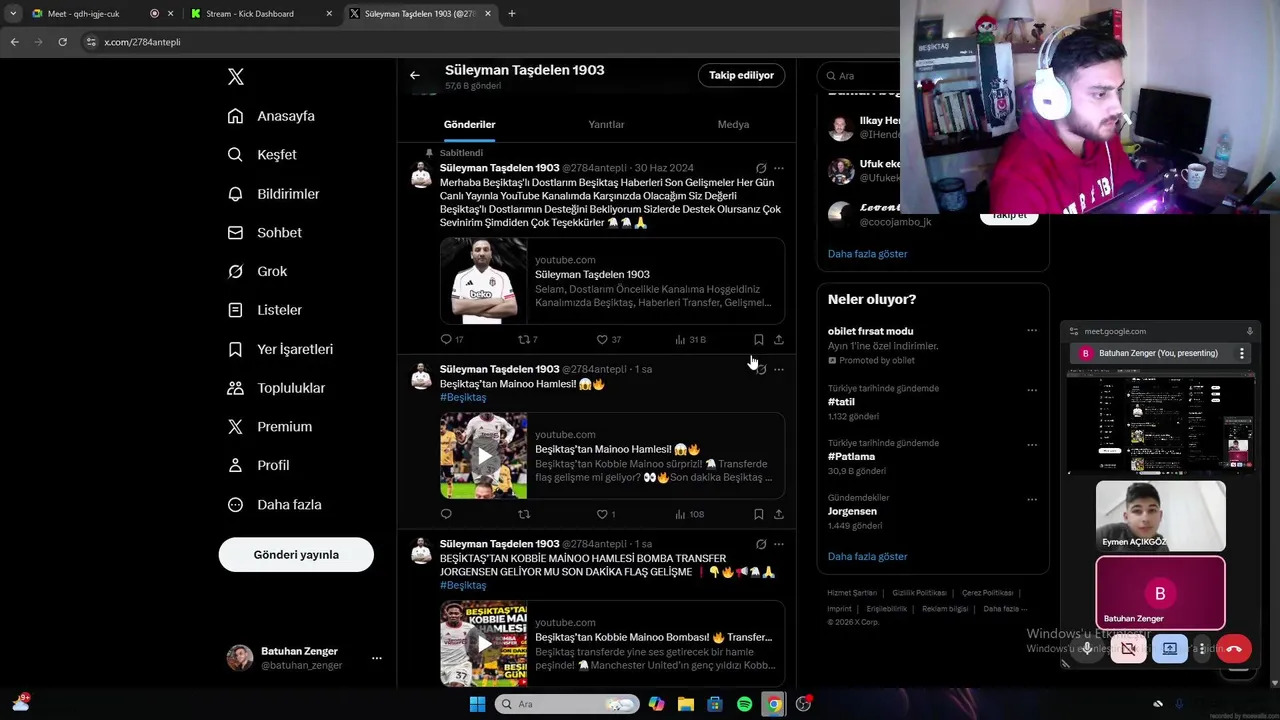
Task: Switch to Stream - Kick Dashboard tab
Action: (261, 14)
